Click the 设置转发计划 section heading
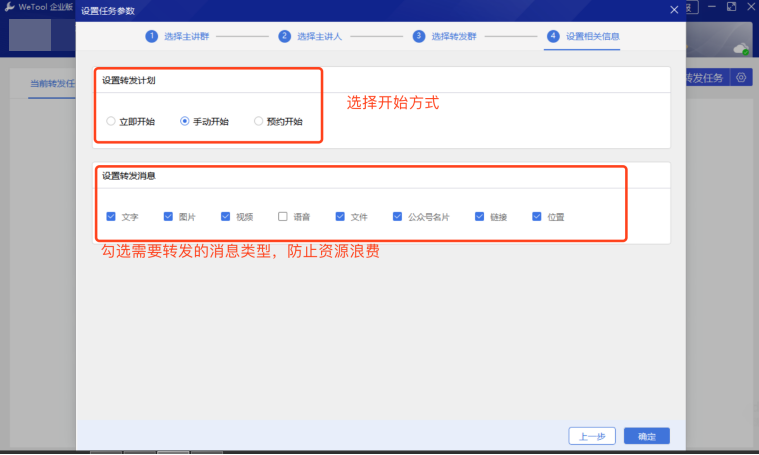This screenshot has width=759, height=455. pos(129,80)
